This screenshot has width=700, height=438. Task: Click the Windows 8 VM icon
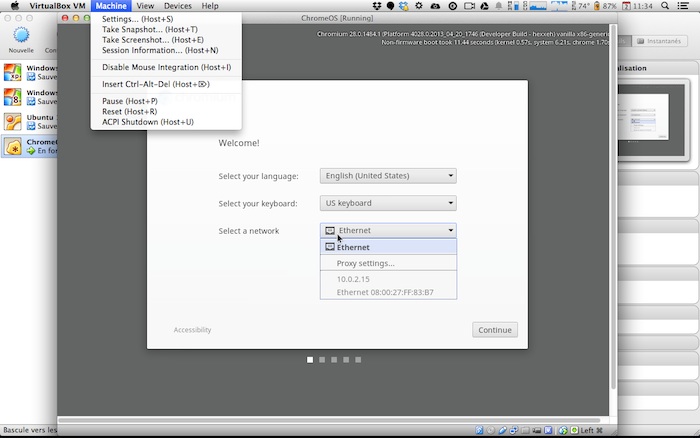[x=13, y=97]
